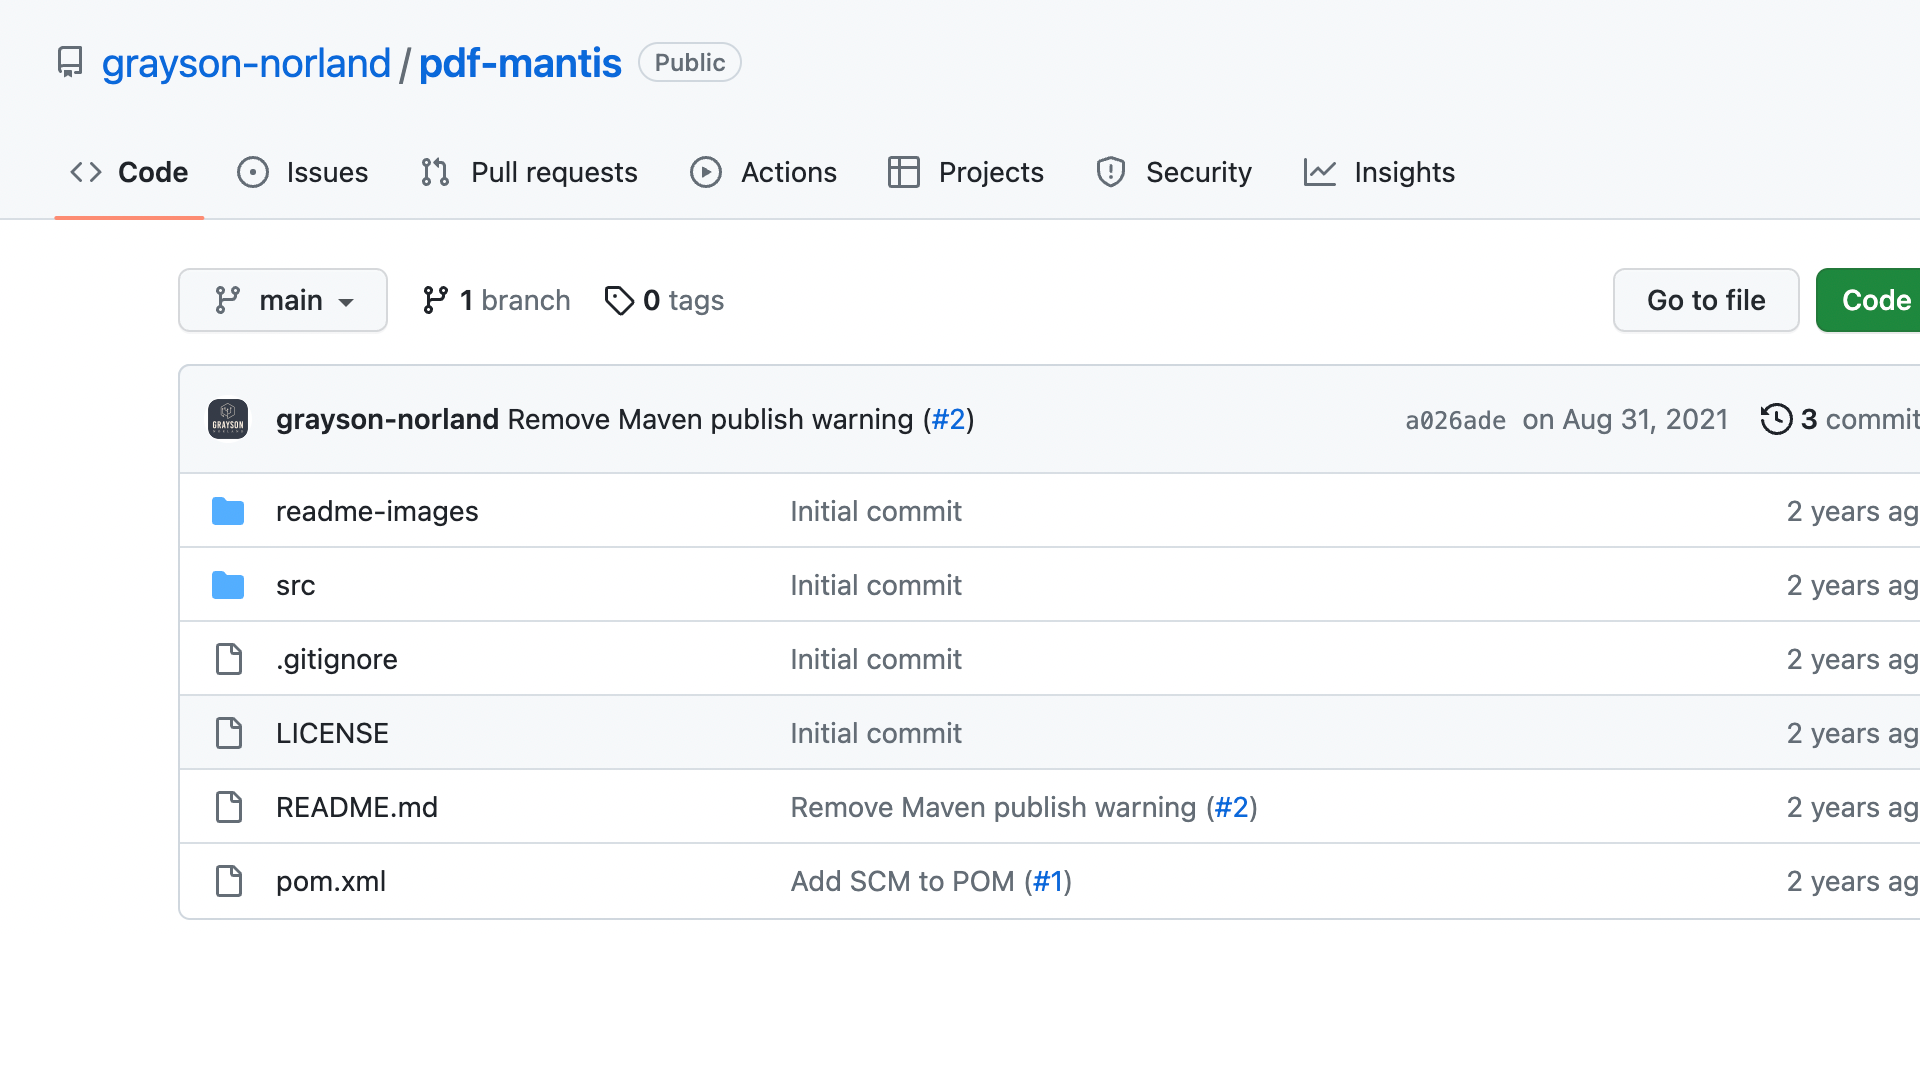Go to the Actions tab

763,172
